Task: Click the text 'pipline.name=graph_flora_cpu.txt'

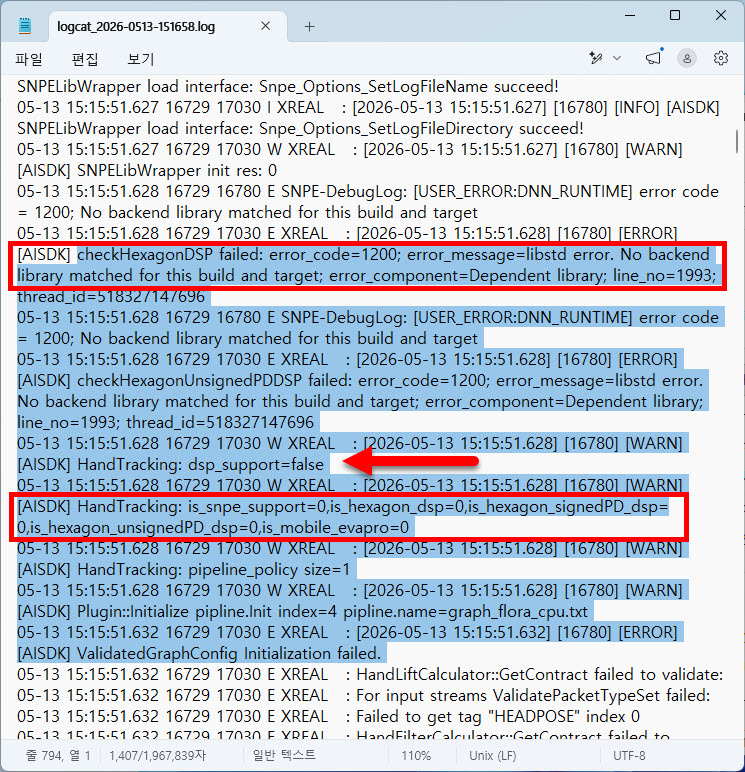Action: 465,612
